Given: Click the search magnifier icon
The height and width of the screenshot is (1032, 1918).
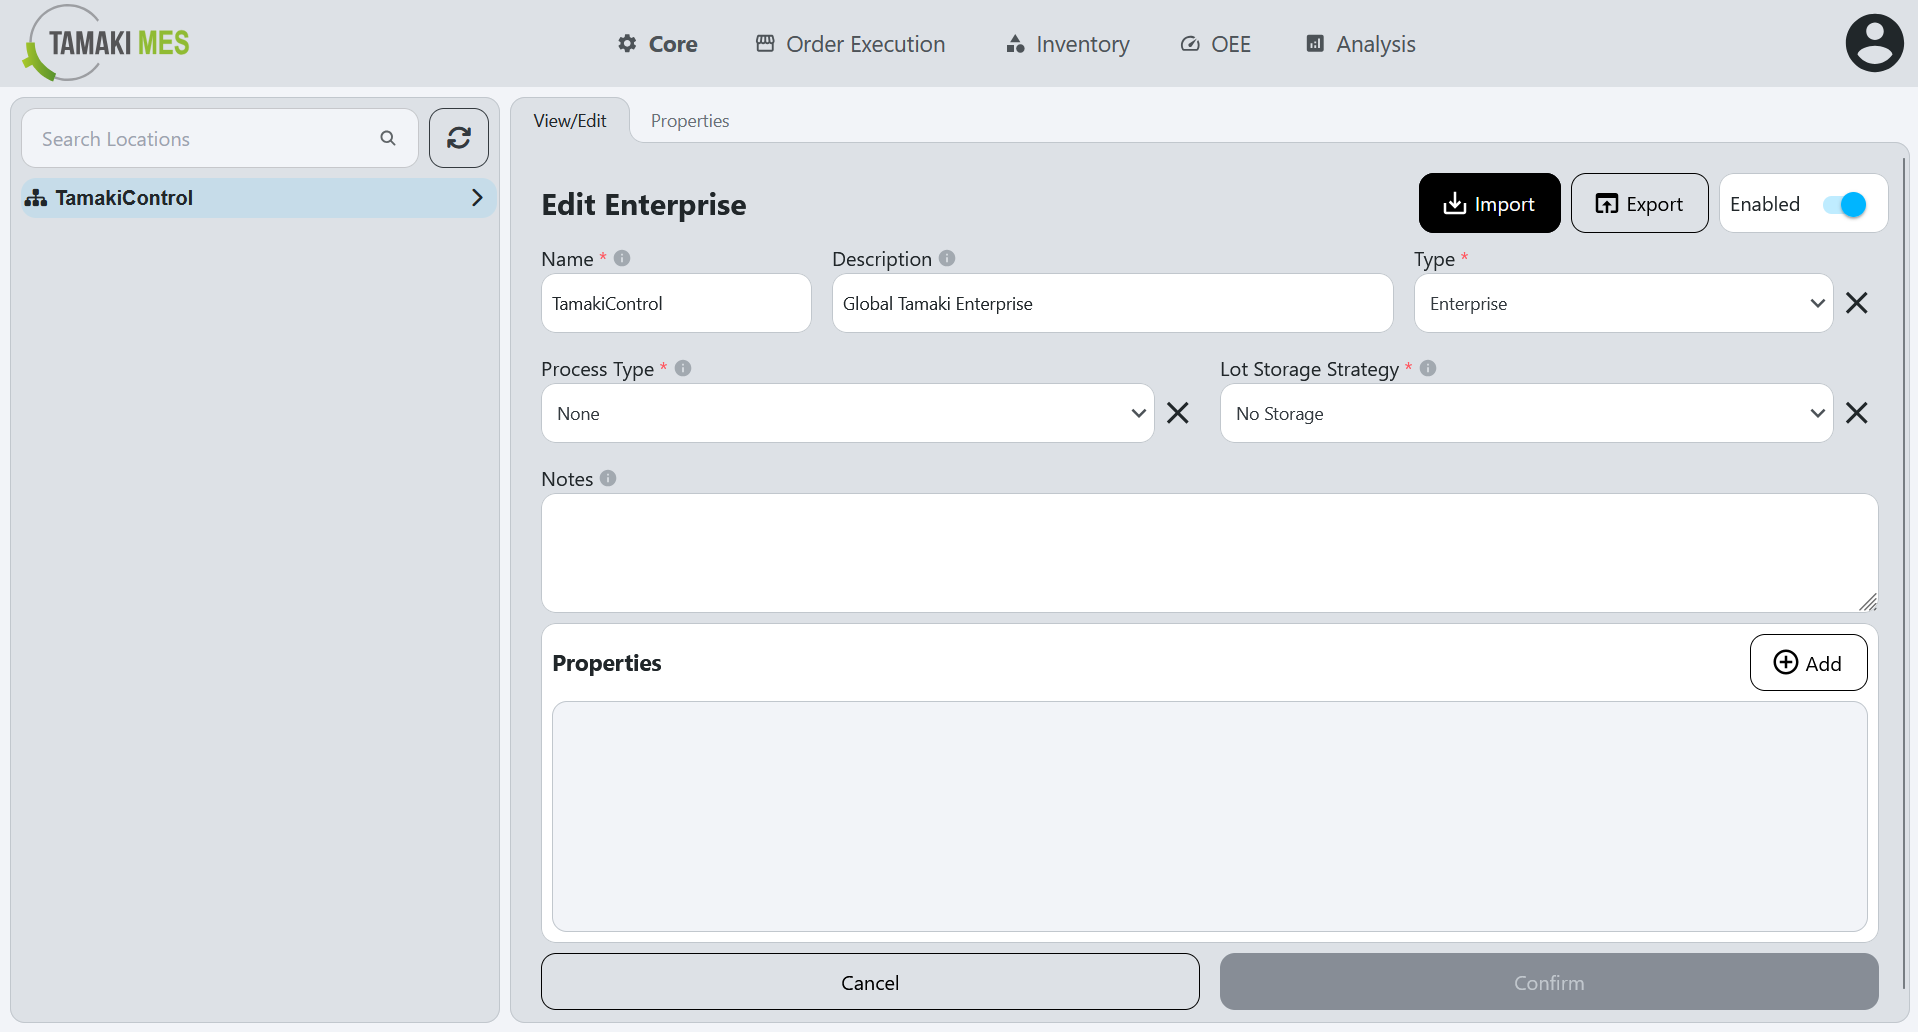Looking at the screenshot, I should pos(388,138).
